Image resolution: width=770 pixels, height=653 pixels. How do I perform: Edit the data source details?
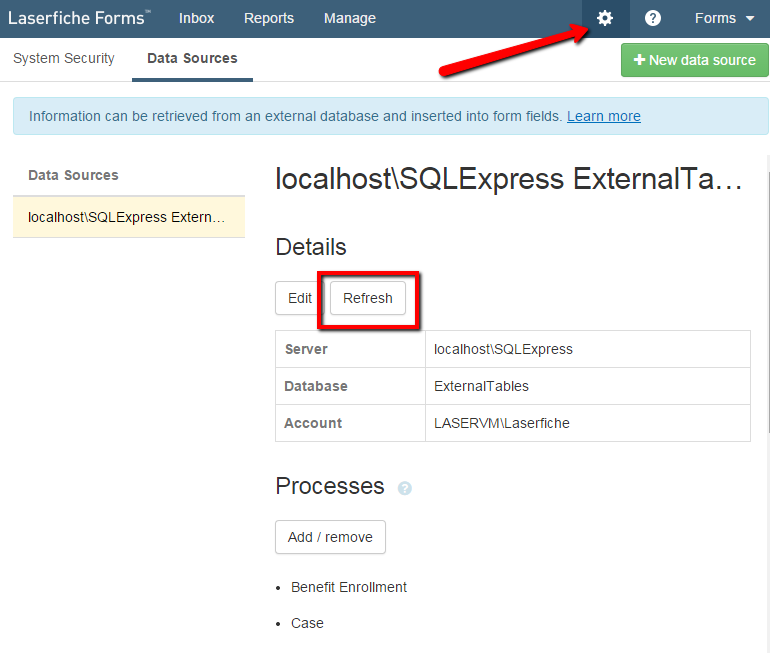tap(300, 298)
